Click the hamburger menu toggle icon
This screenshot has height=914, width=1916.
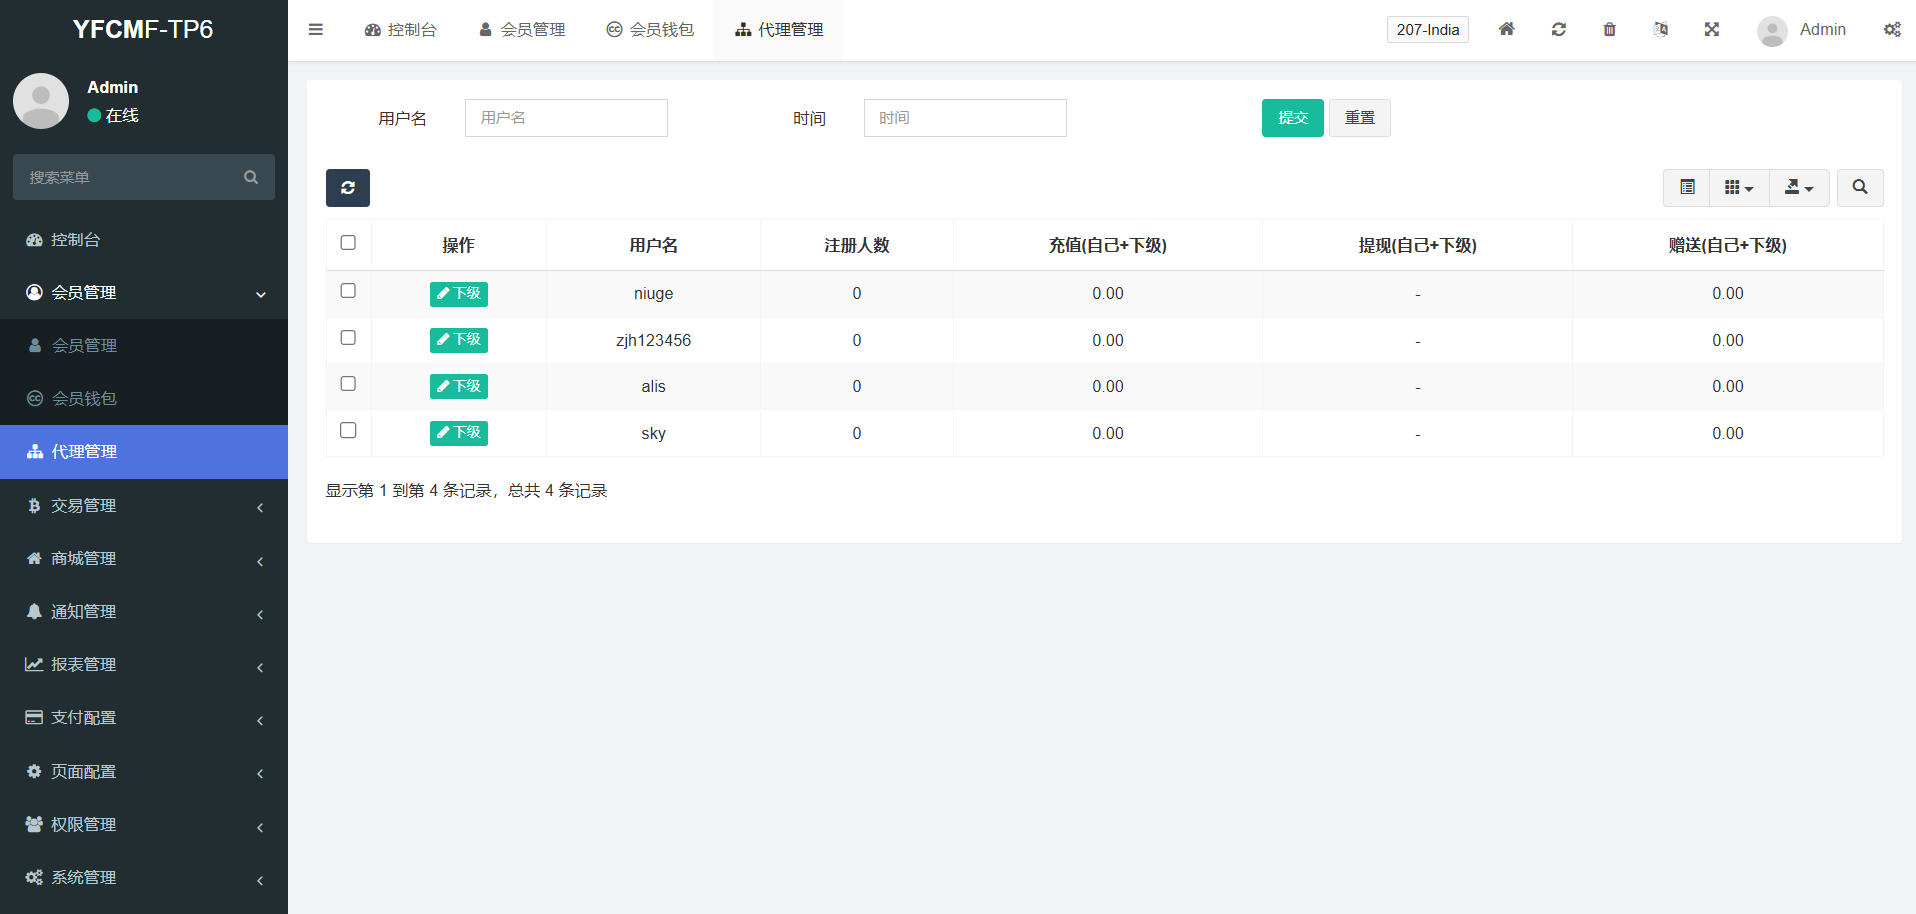pos(316,30)
